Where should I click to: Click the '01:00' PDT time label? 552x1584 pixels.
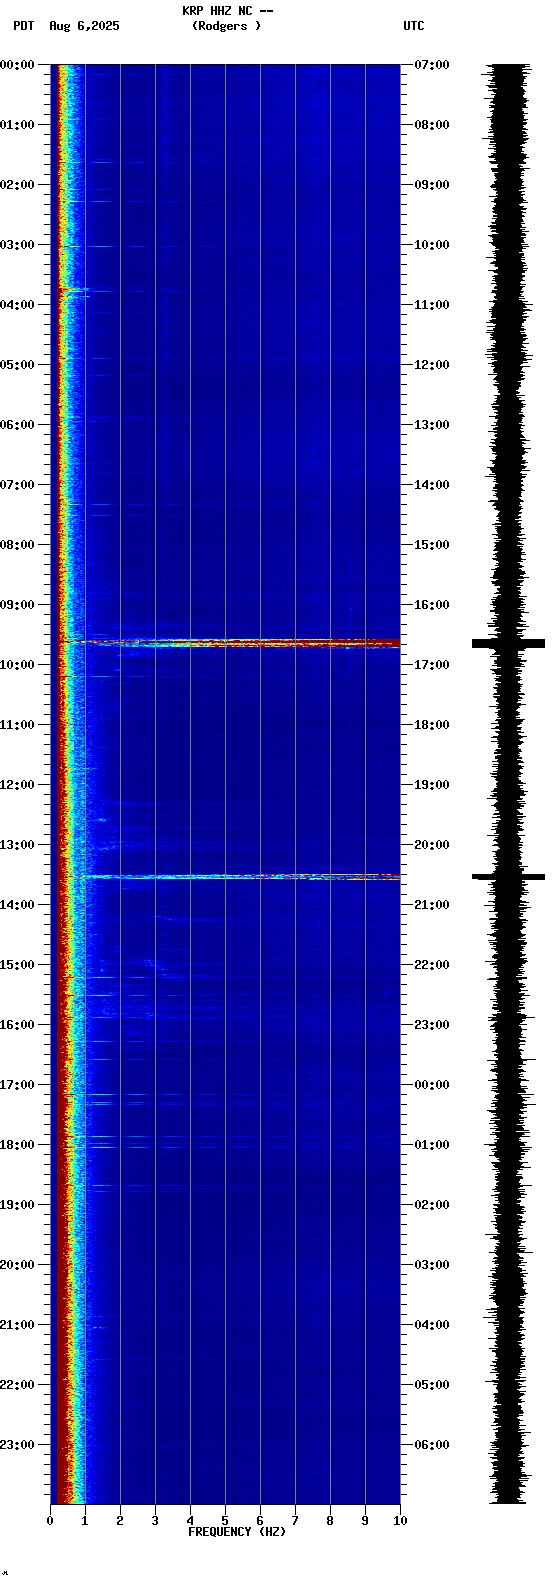17,125
